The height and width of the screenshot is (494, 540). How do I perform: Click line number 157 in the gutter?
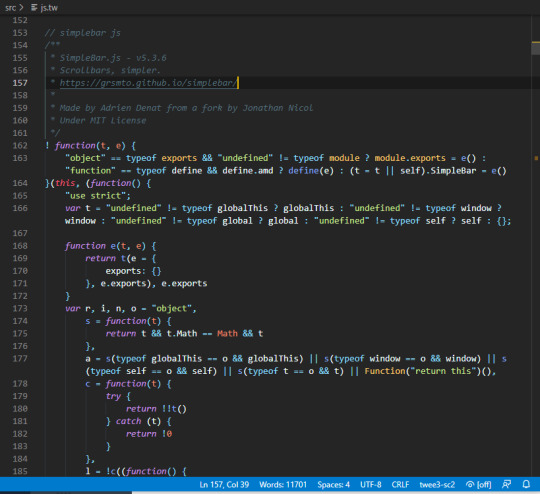click(x=20, y=83)
